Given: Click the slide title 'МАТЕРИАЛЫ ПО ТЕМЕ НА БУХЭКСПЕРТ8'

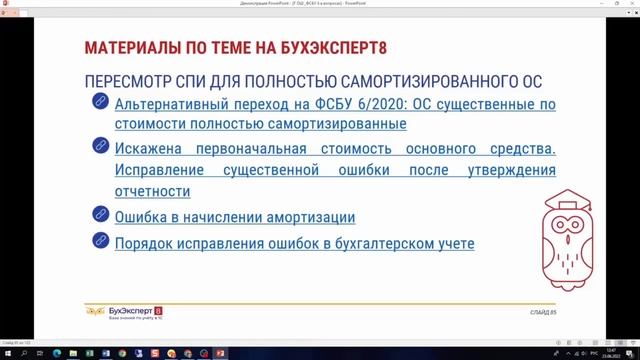Looking at the screenshot, I should coord(236,48).
